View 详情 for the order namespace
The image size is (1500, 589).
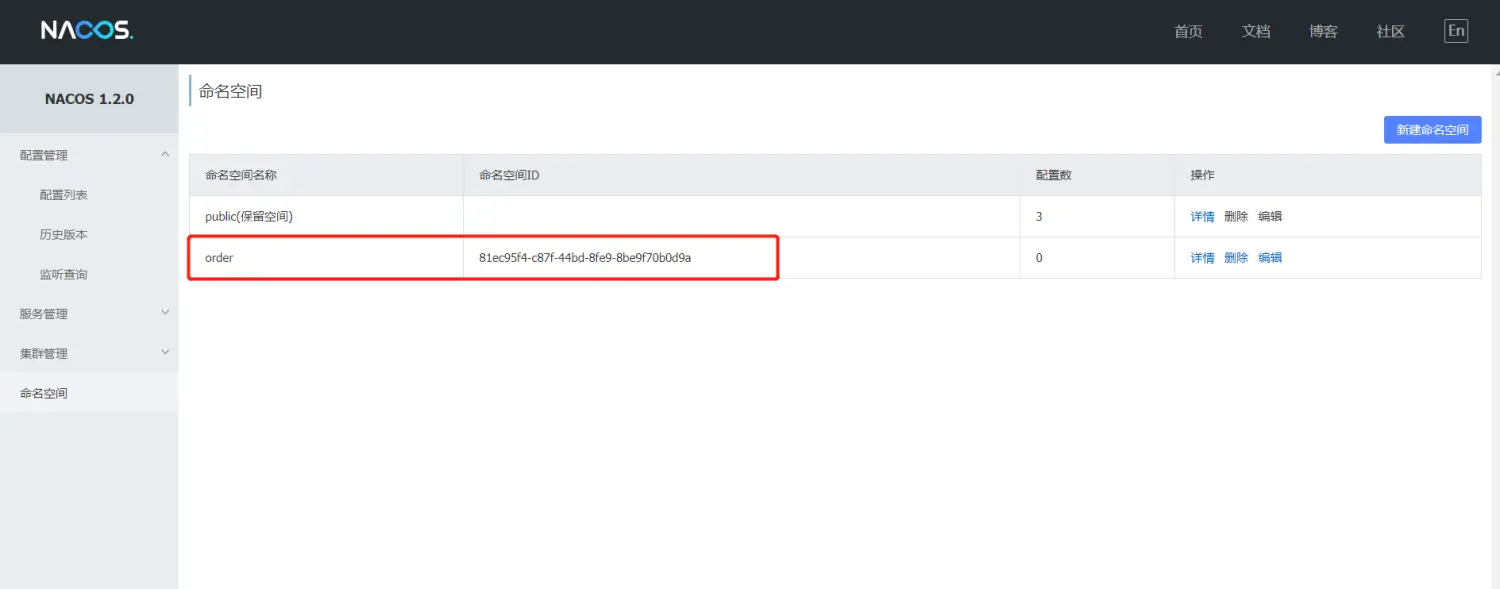[1202, 258]
